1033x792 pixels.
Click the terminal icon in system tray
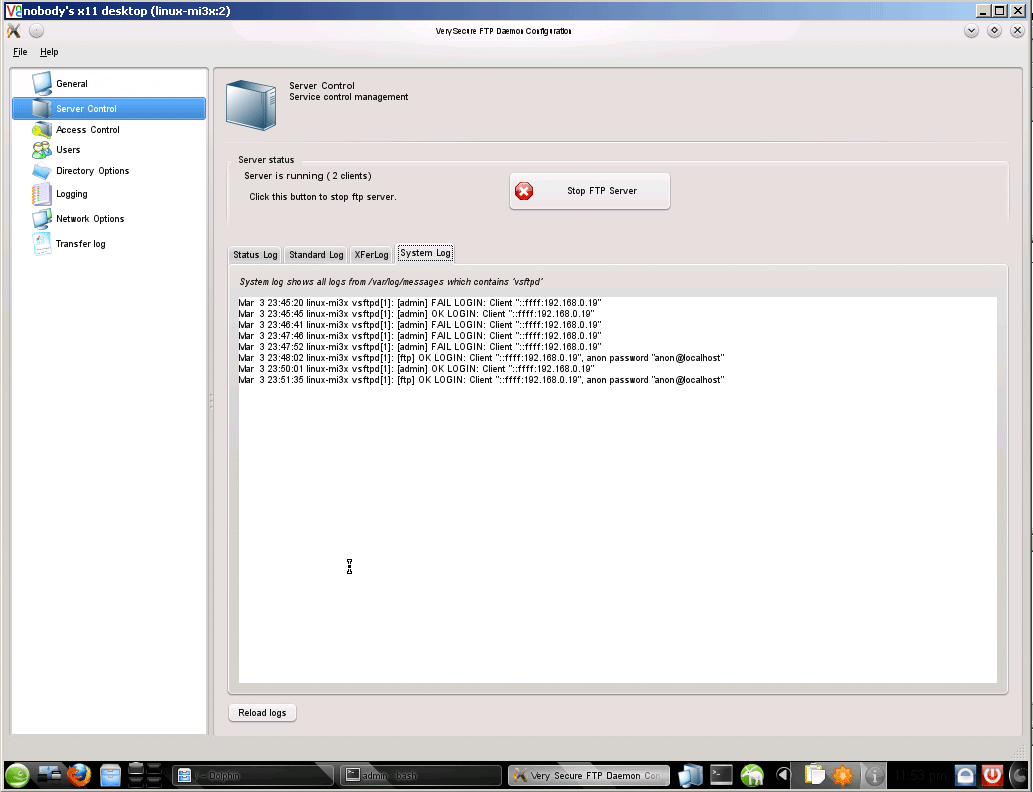[x=721, y=776]
